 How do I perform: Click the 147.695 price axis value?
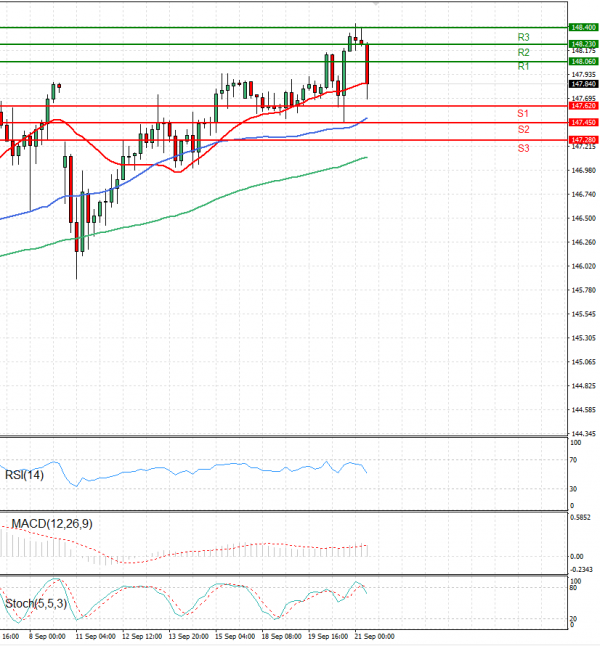[x=584, y=98]
